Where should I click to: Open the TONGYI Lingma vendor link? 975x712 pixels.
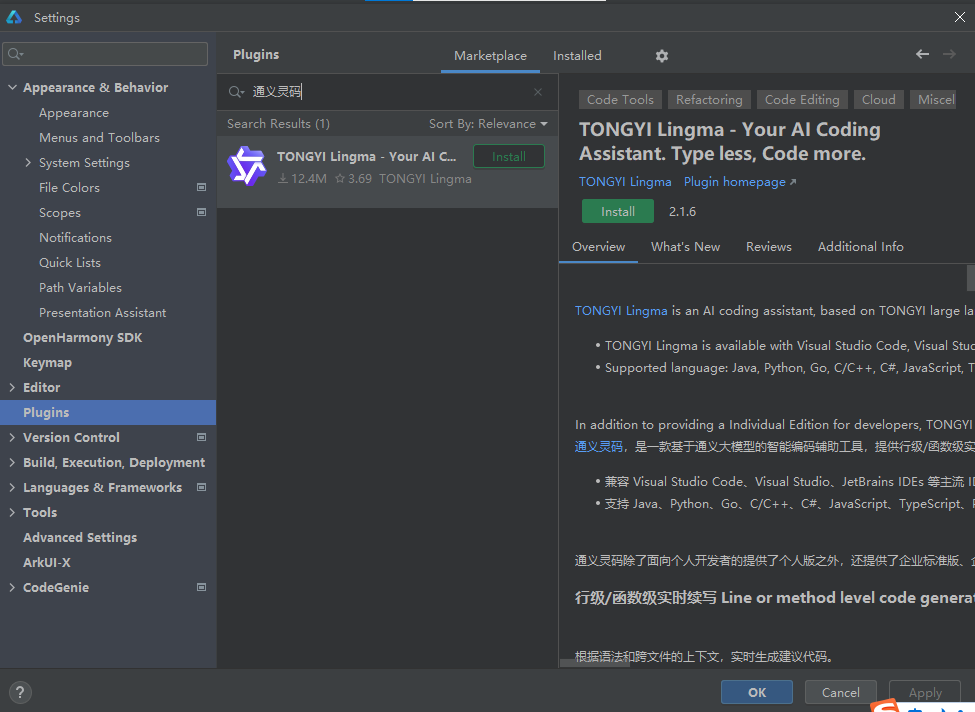(x=625, y=182)
